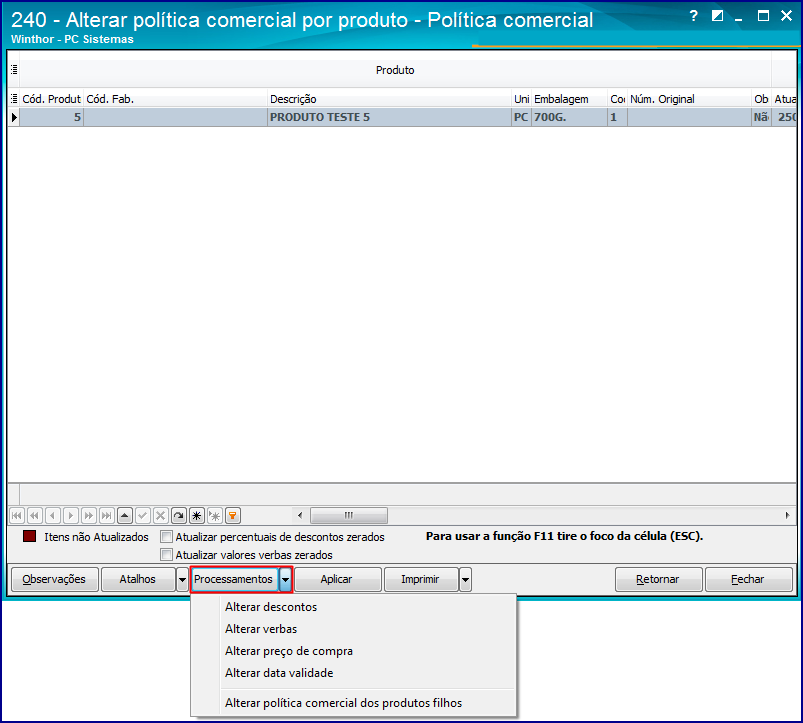The height and width of the screenshot is (723, 803).
Task: Click the Atalhos button
Action: [138, 580]
